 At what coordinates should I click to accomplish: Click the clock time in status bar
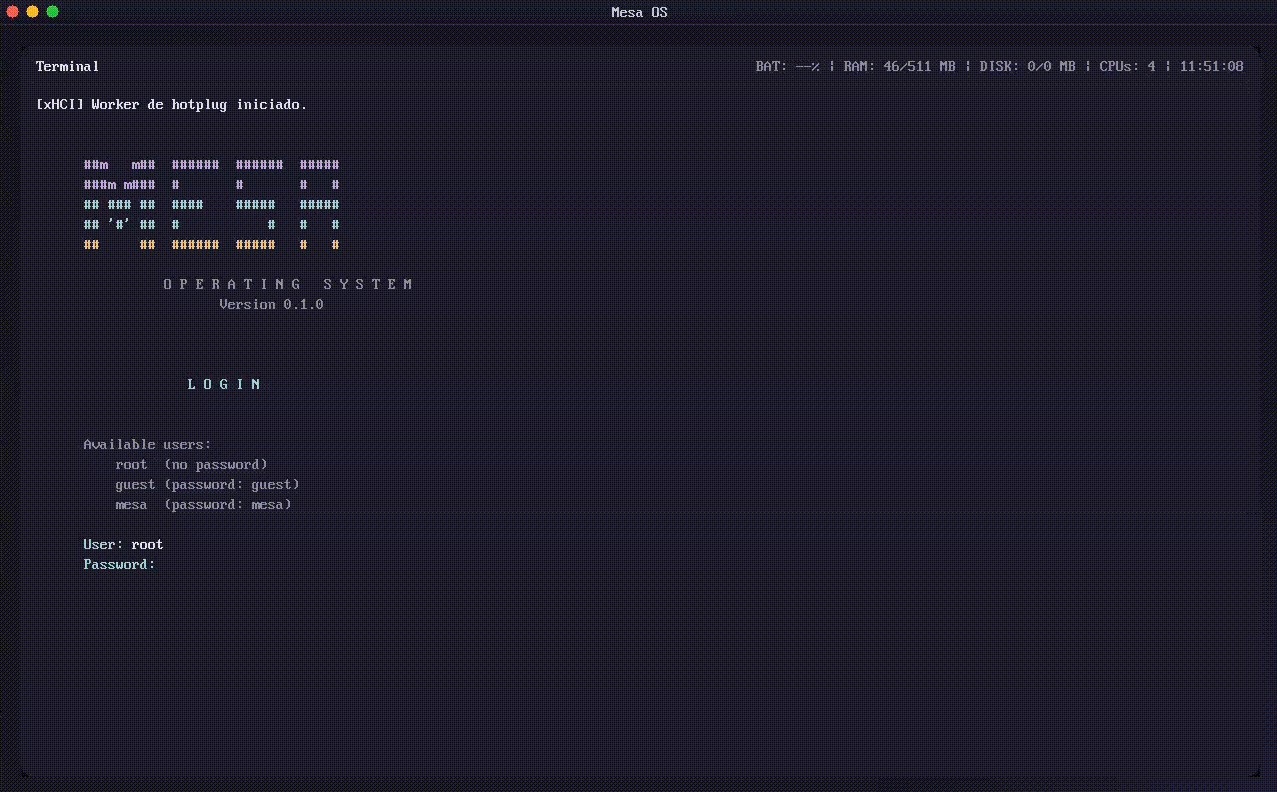[x=1211, y=67]
